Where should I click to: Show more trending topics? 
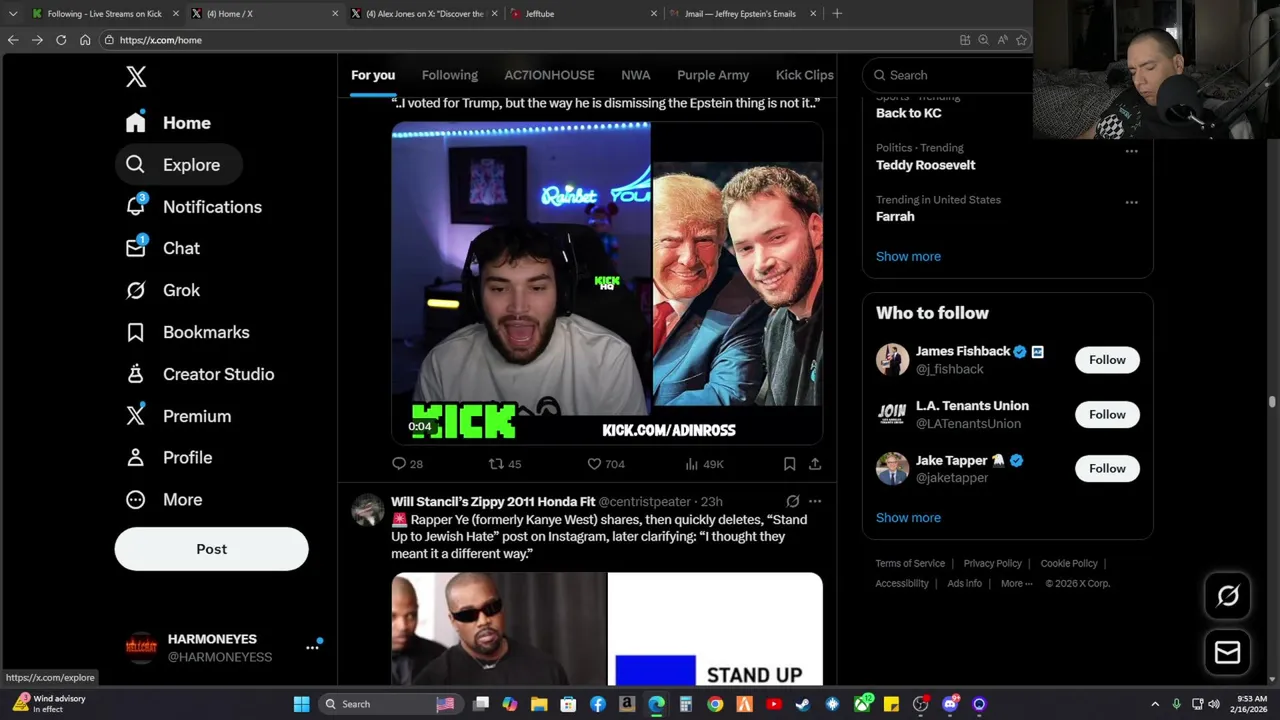tap(908, 256)
